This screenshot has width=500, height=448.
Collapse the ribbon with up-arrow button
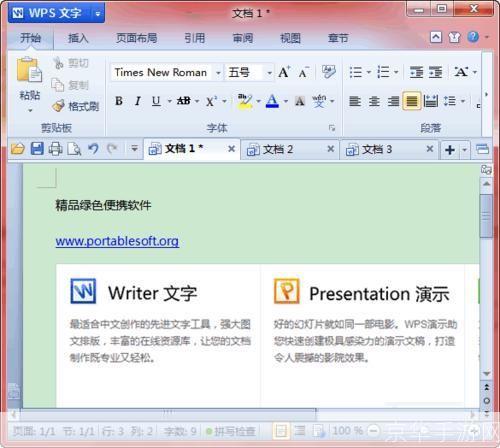(x=436, y=37)
